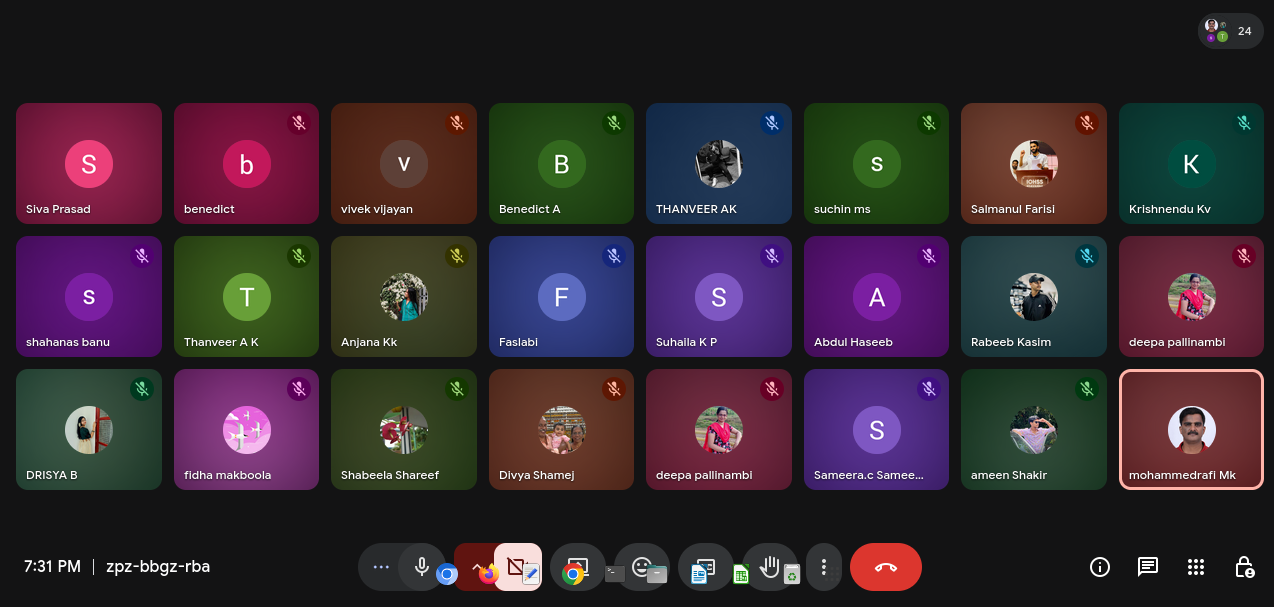Image resolution: width=1274 pixels, height=607 pixels.
Task: Click the Firefox icon in the dock
Action: coord(488,574)
